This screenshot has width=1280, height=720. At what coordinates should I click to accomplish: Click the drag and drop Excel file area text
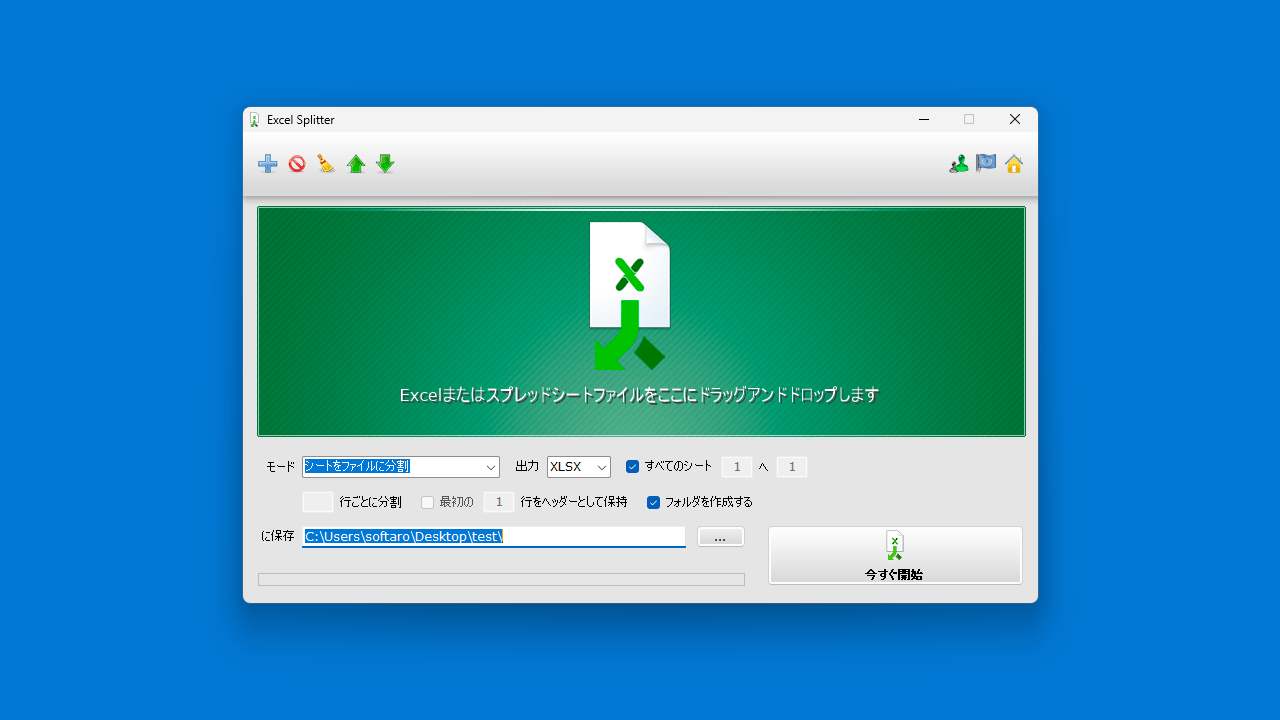pyautogui.click(x=639, y=395)
